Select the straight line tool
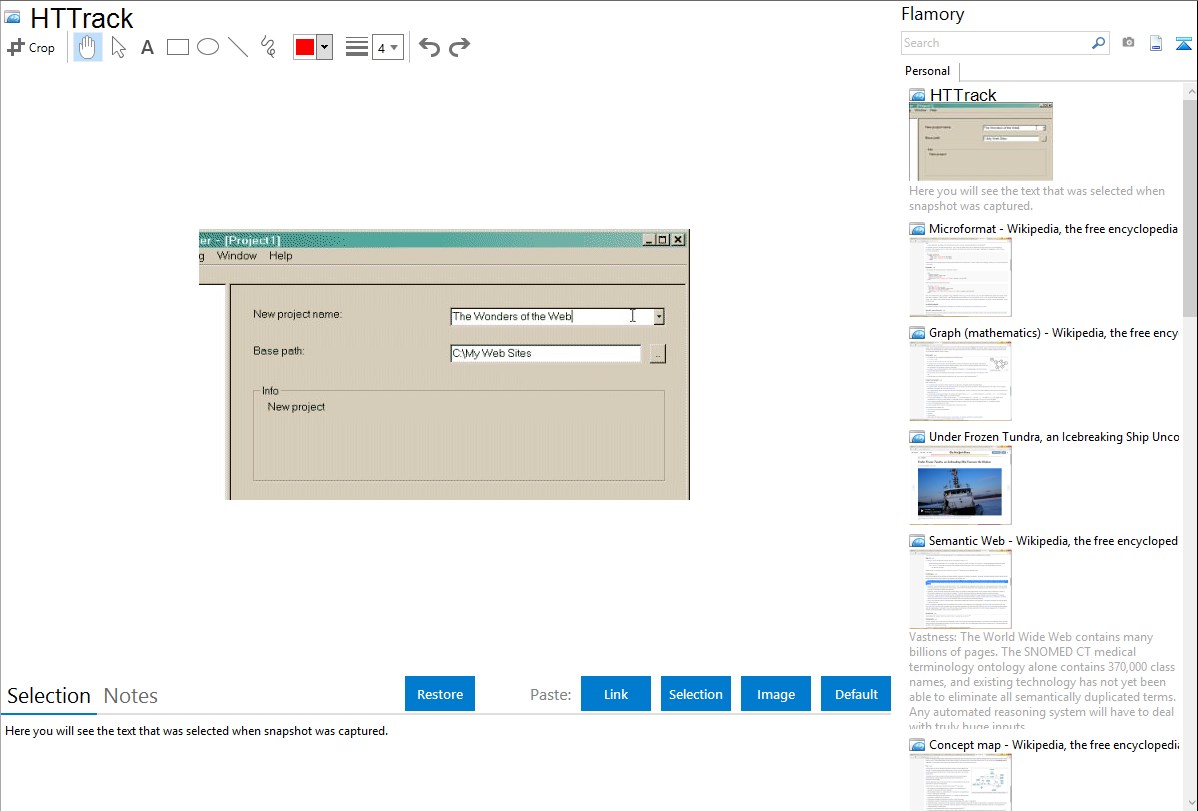1198x811 pixels. [x=237, y=47]
